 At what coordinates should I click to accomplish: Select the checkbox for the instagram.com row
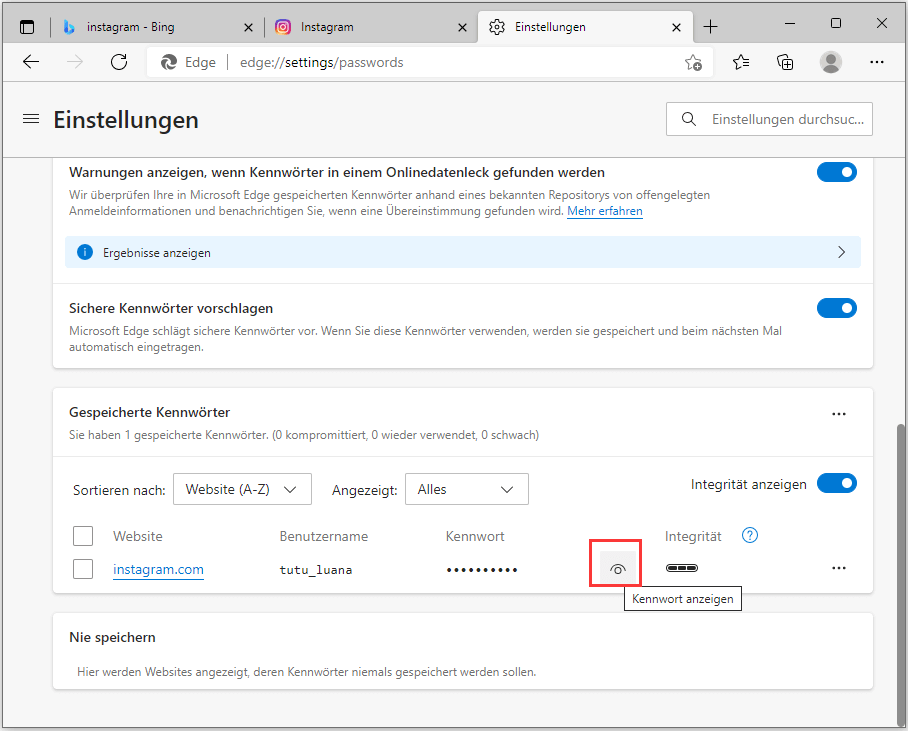[x=83, y=568]
